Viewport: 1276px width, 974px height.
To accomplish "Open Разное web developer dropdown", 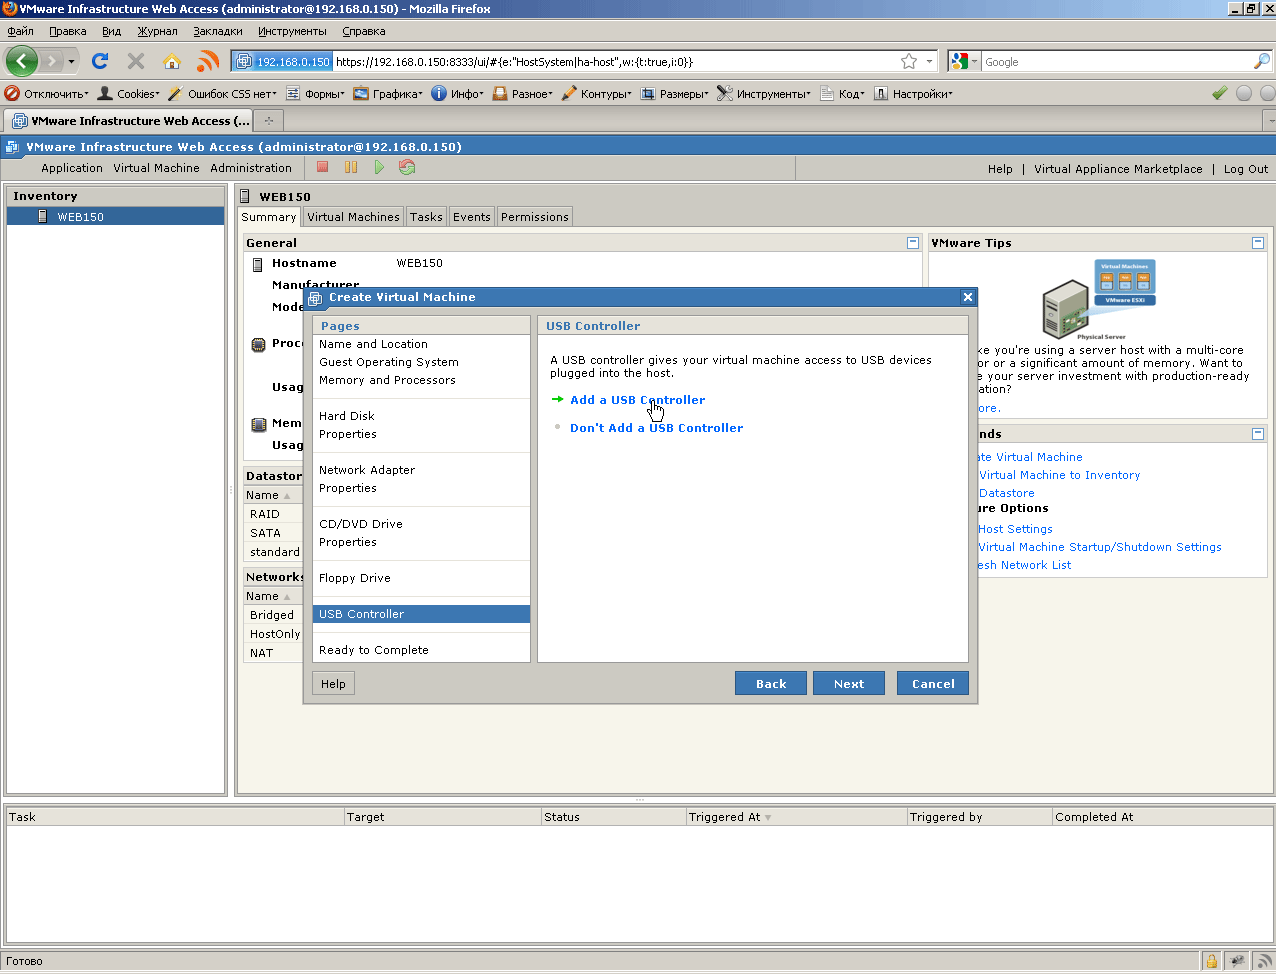I will point(522,94).
